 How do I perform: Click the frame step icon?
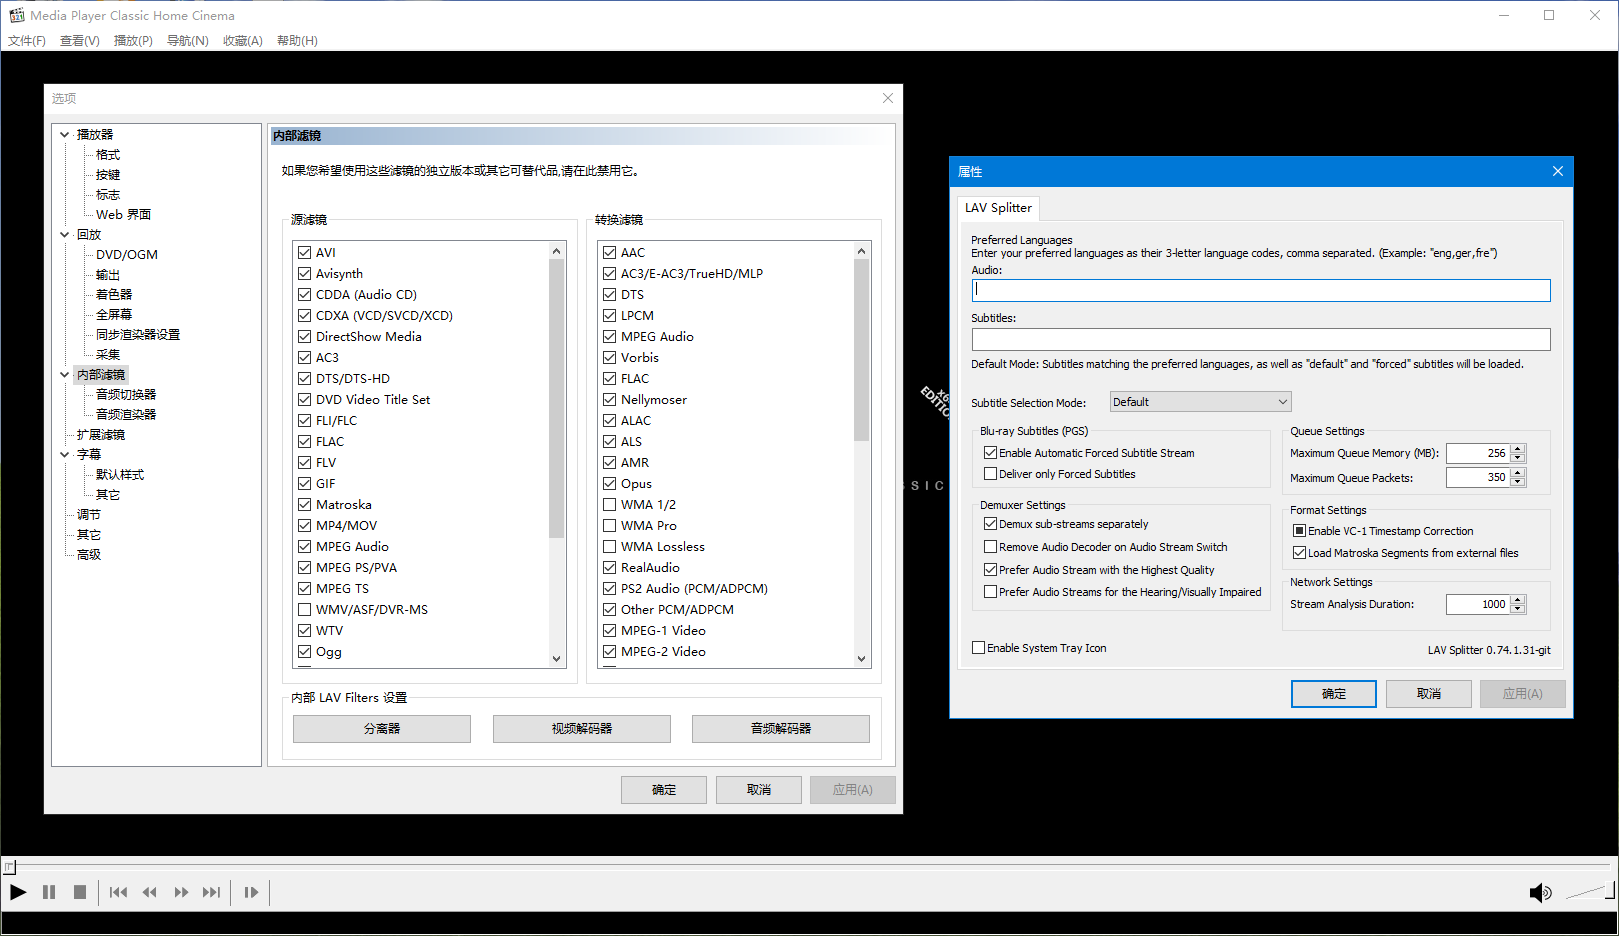251,892
